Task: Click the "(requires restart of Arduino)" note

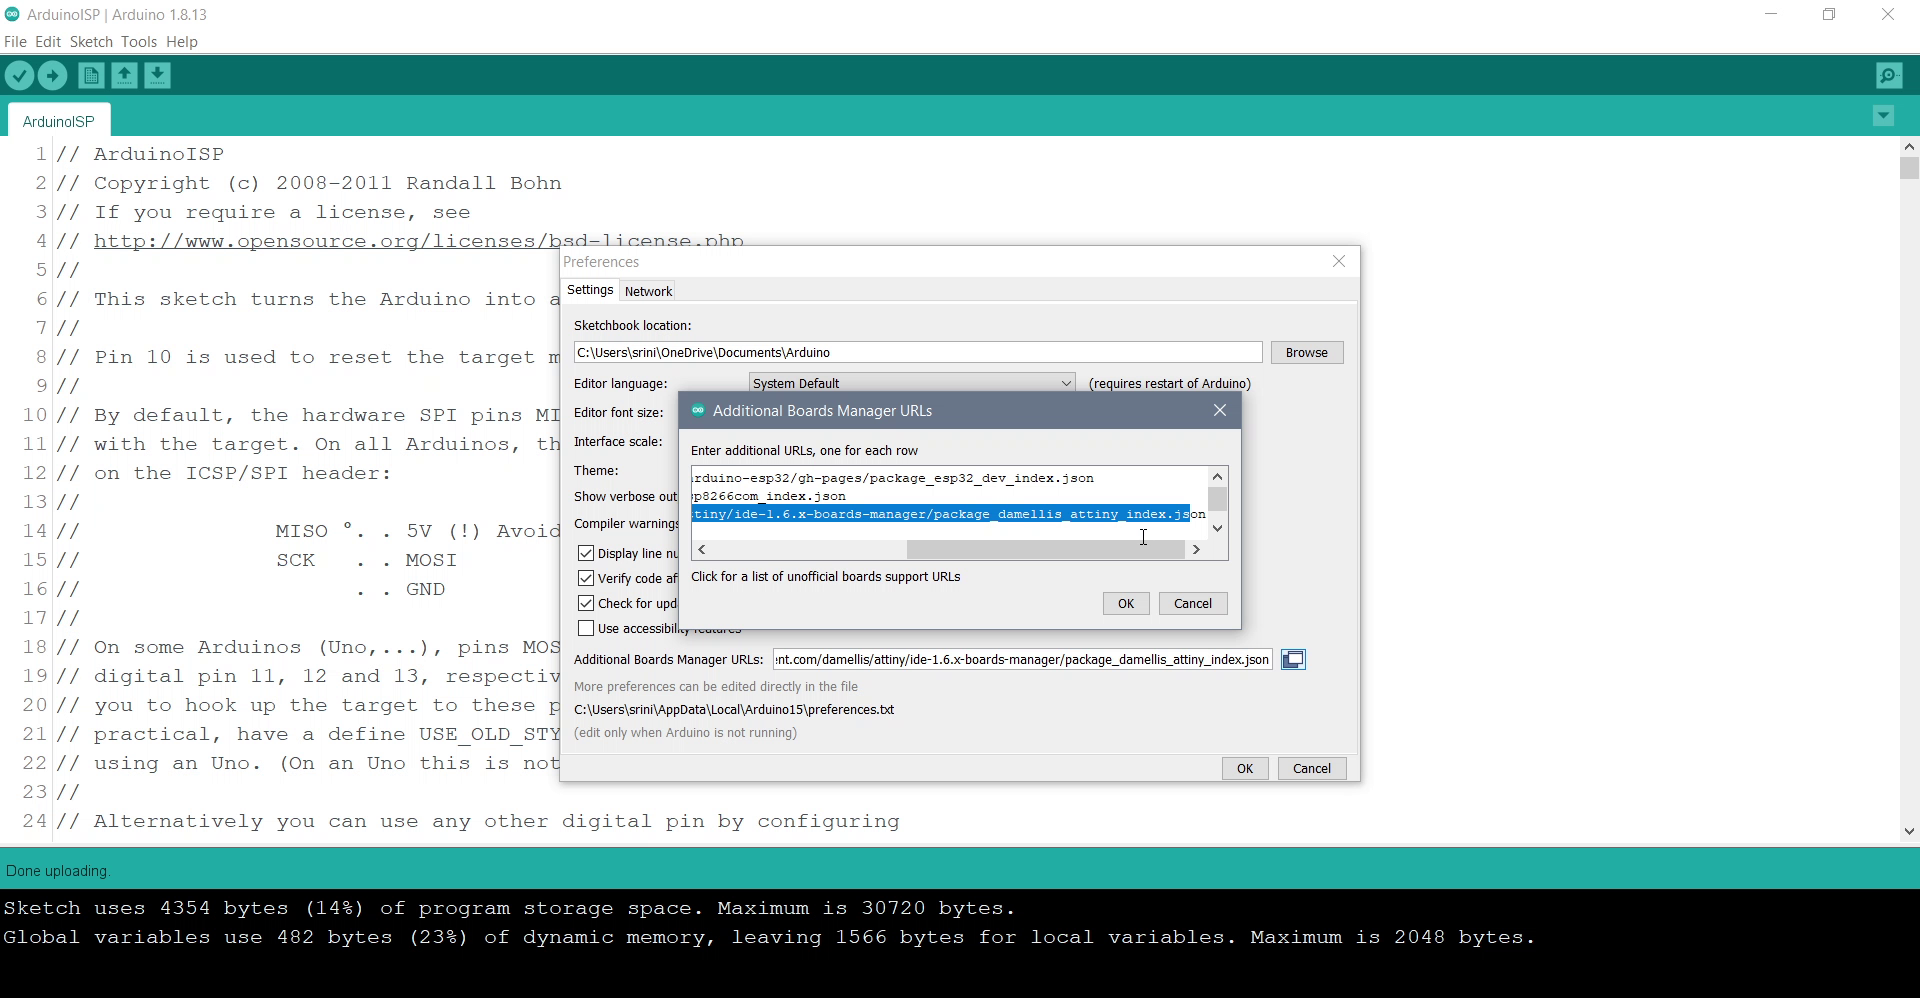Action: [x=1170, y=384]
